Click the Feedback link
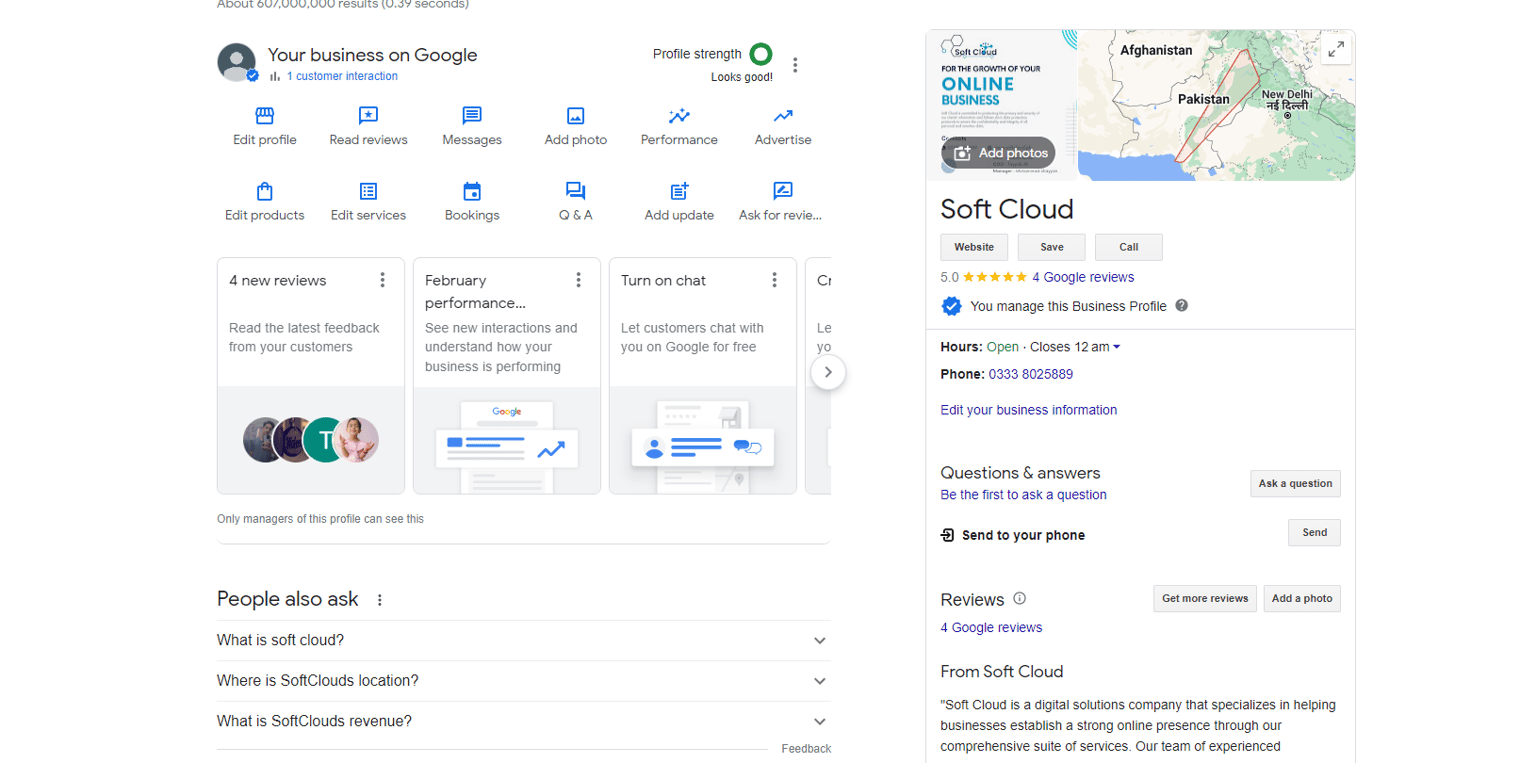Image resolution: width=1536 pixels, height=763 pixels. pyautogui.click(x=806, y=749)
